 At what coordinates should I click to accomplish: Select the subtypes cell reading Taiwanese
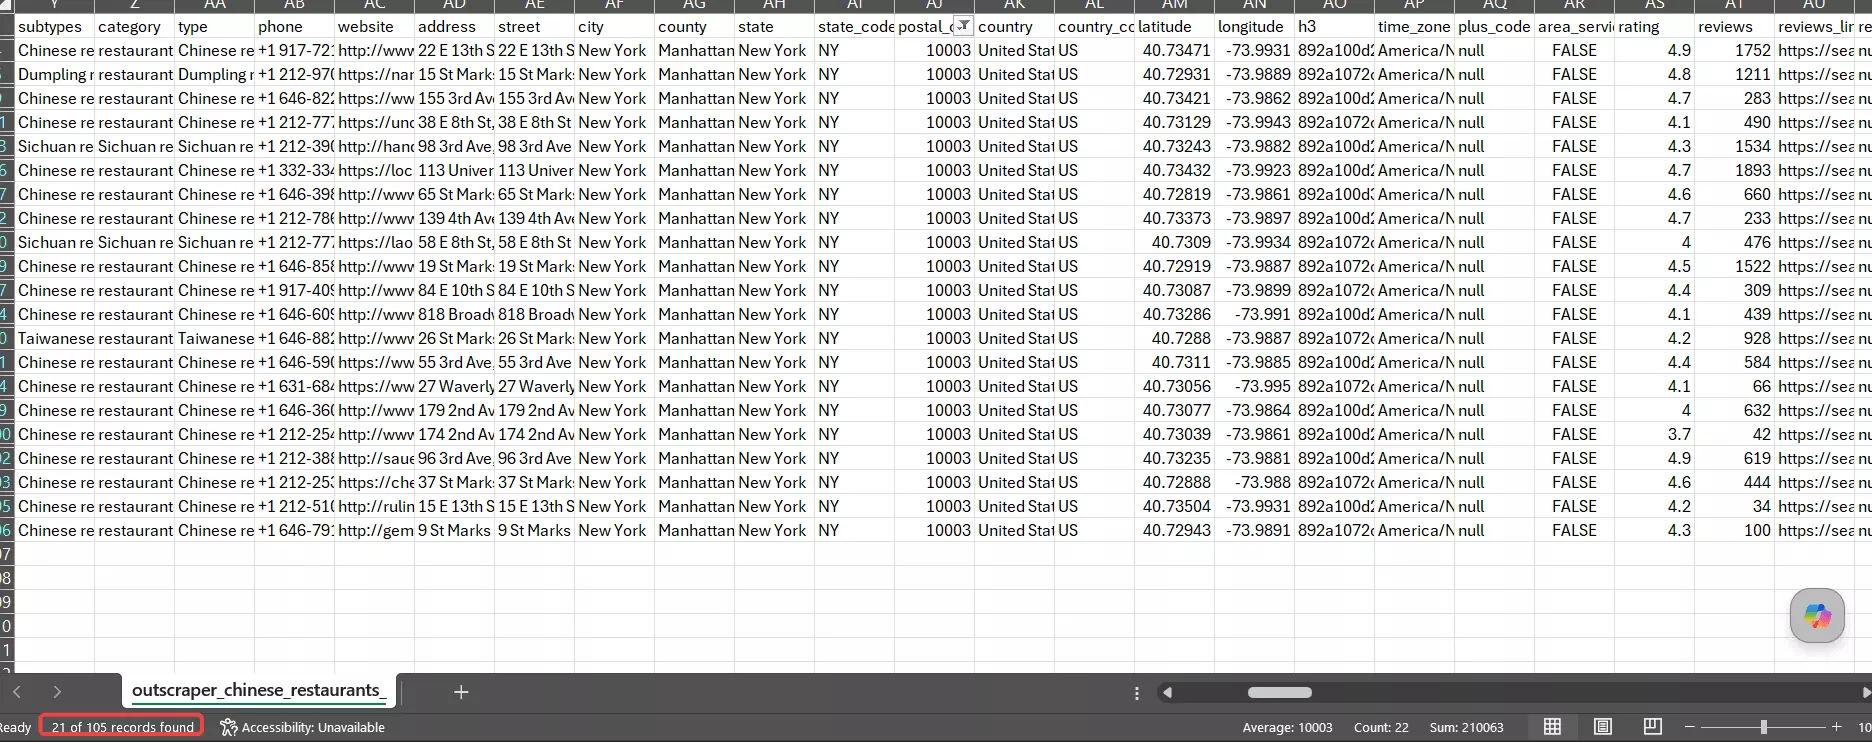(x=54, y=338)
